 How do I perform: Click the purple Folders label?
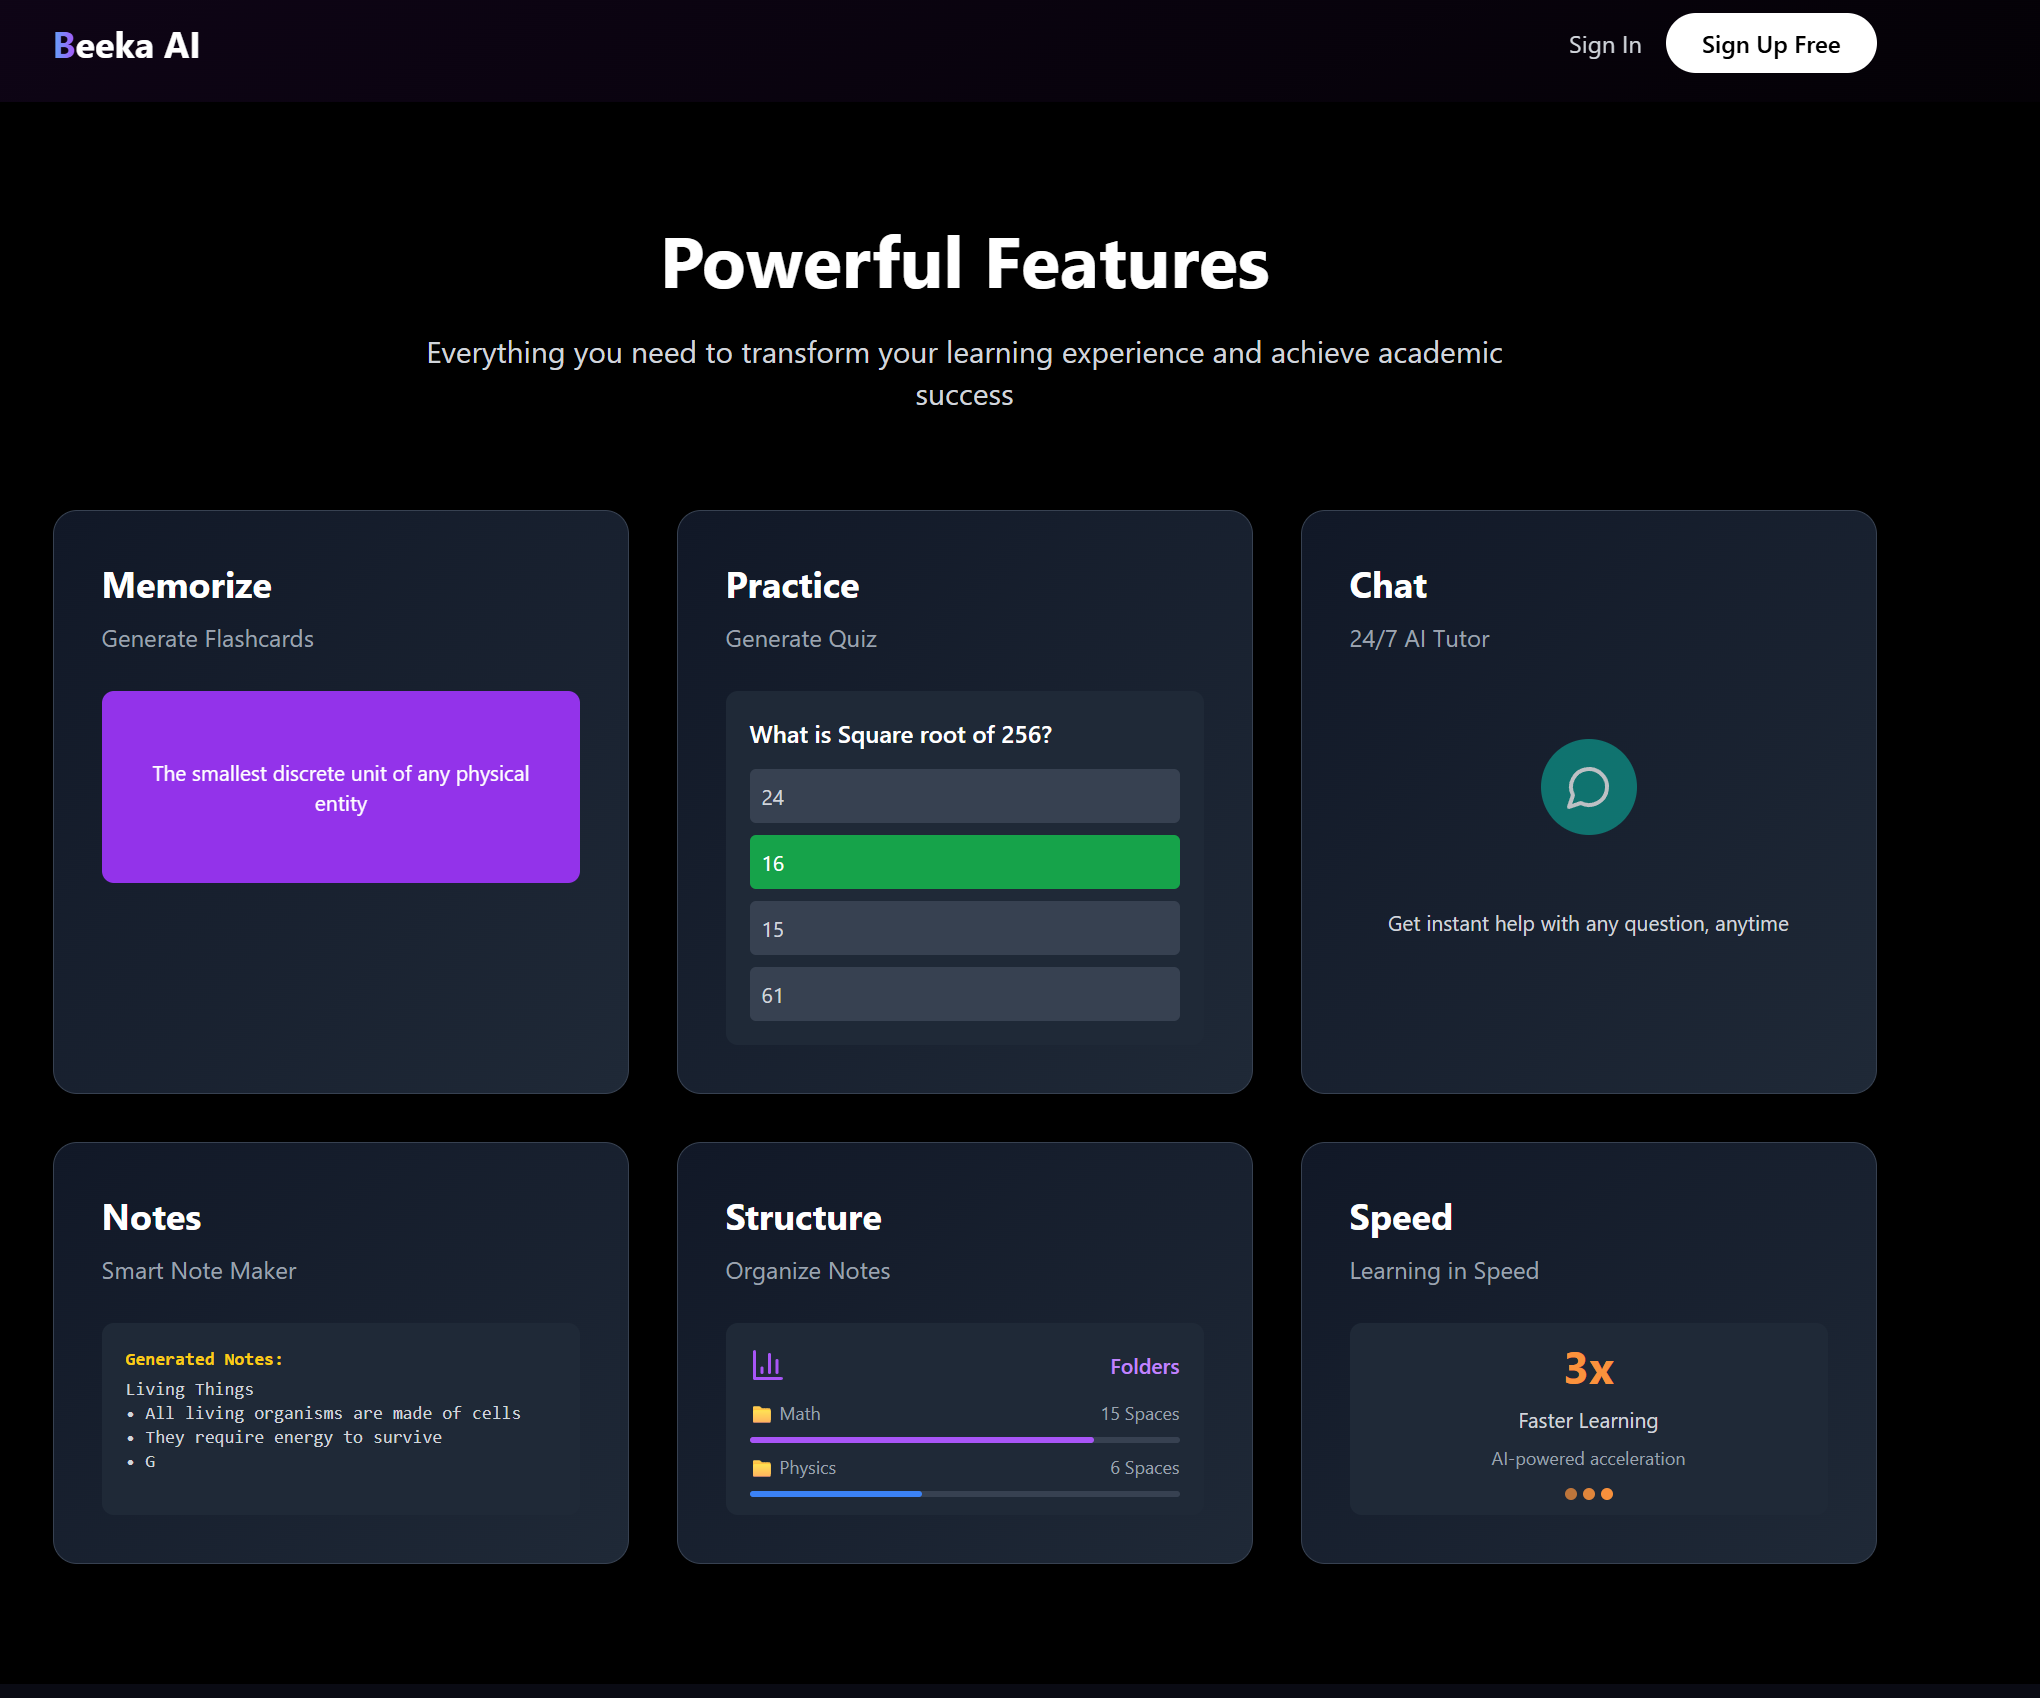tap(1144, 1366)
